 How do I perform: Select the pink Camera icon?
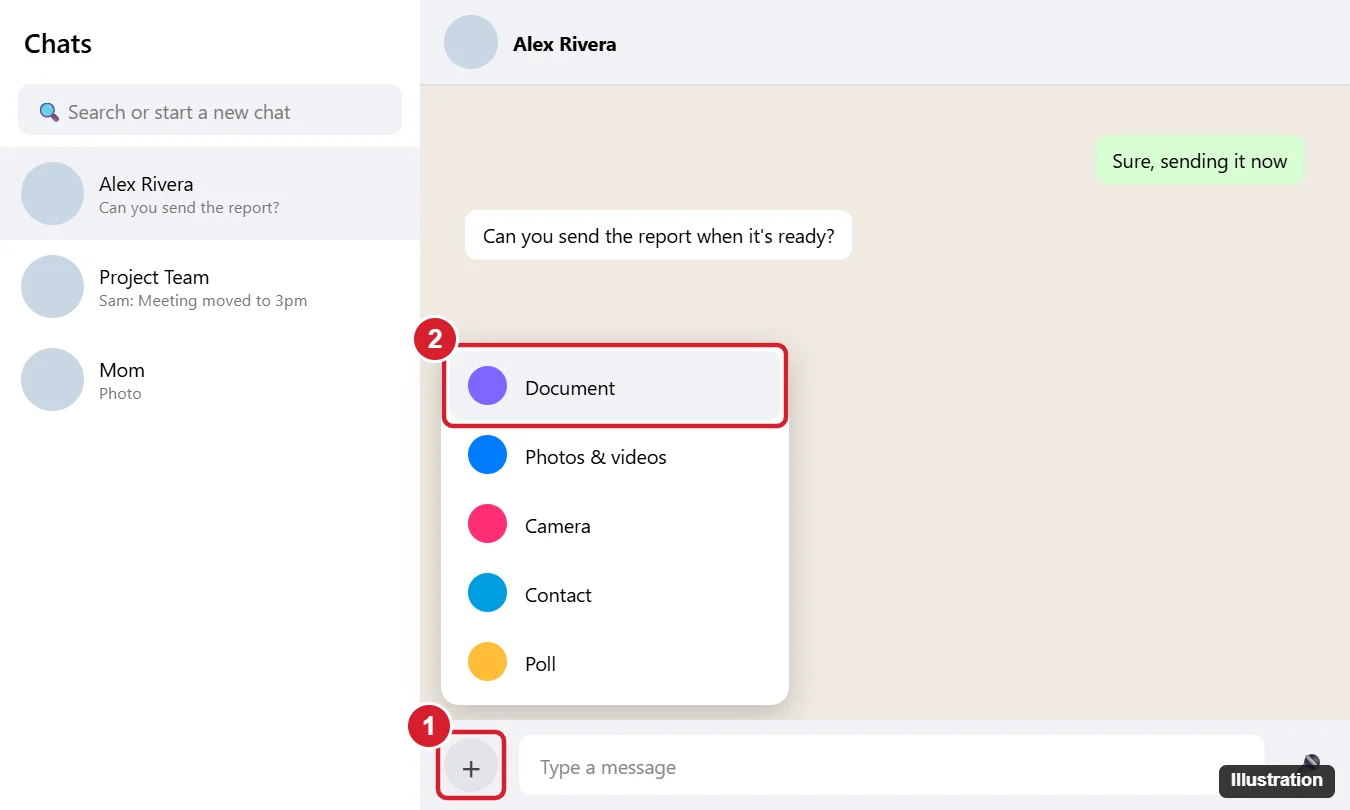pos(488,524)
